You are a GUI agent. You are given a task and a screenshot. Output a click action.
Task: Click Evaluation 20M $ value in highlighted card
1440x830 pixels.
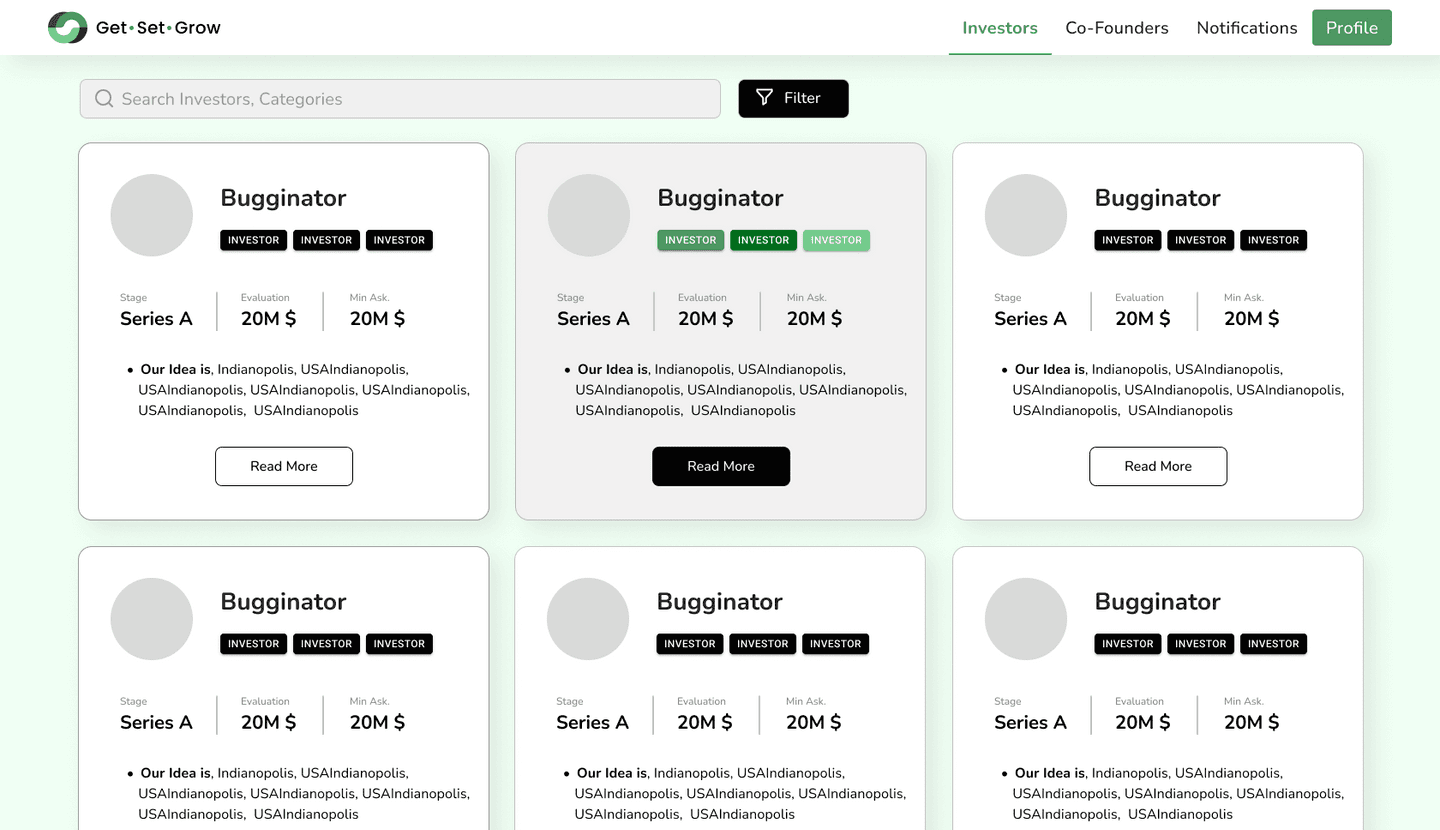[706, 319]
